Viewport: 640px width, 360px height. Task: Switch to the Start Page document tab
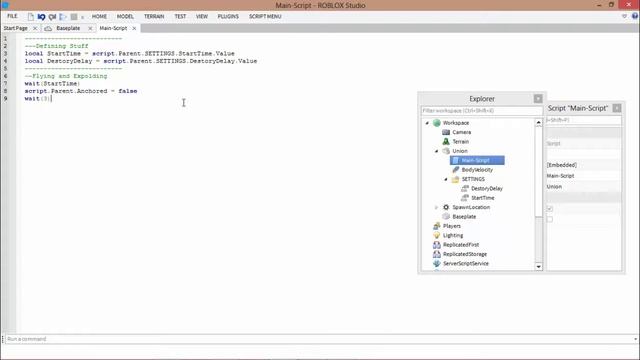[x=16, y=28]
